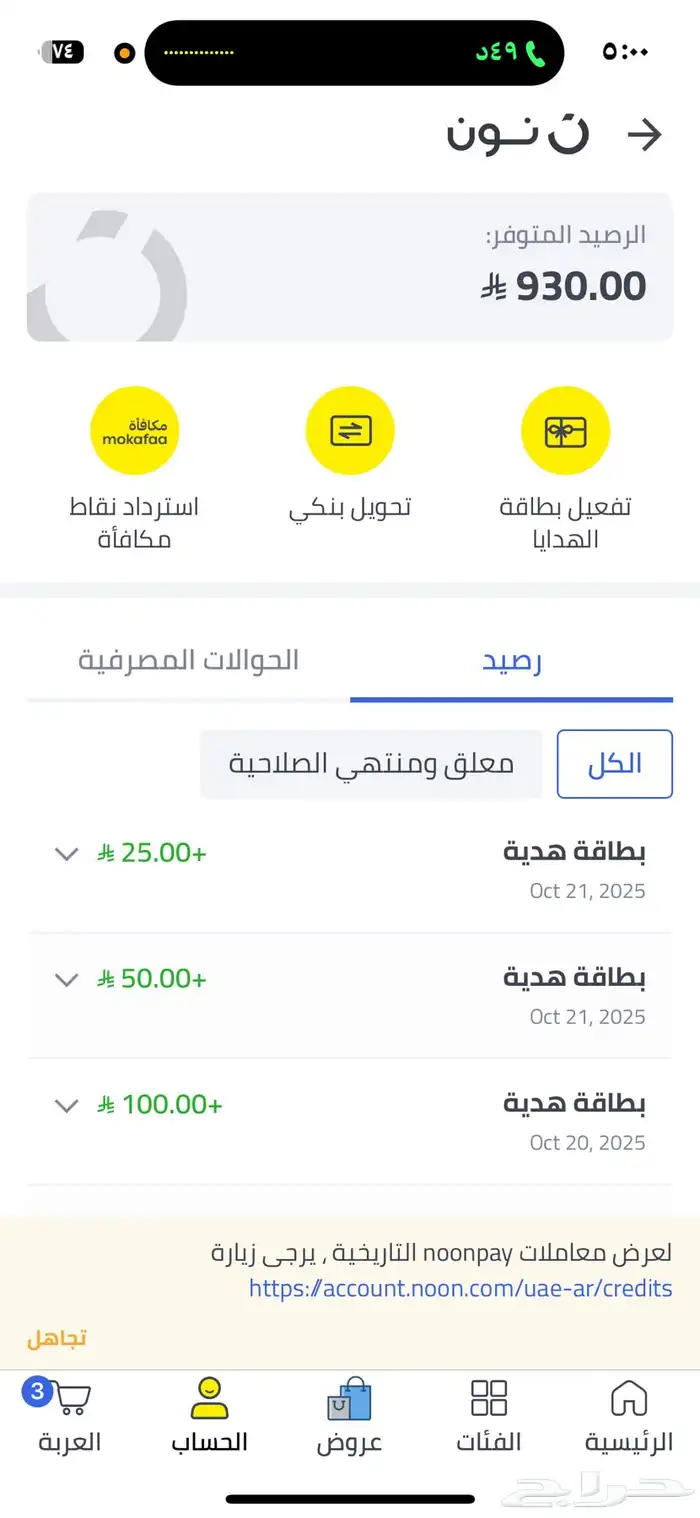The height and width of the screenshot is (1518, 700).
Task: Tap the available balance card showing 930.00
Action: coord(350,267)
